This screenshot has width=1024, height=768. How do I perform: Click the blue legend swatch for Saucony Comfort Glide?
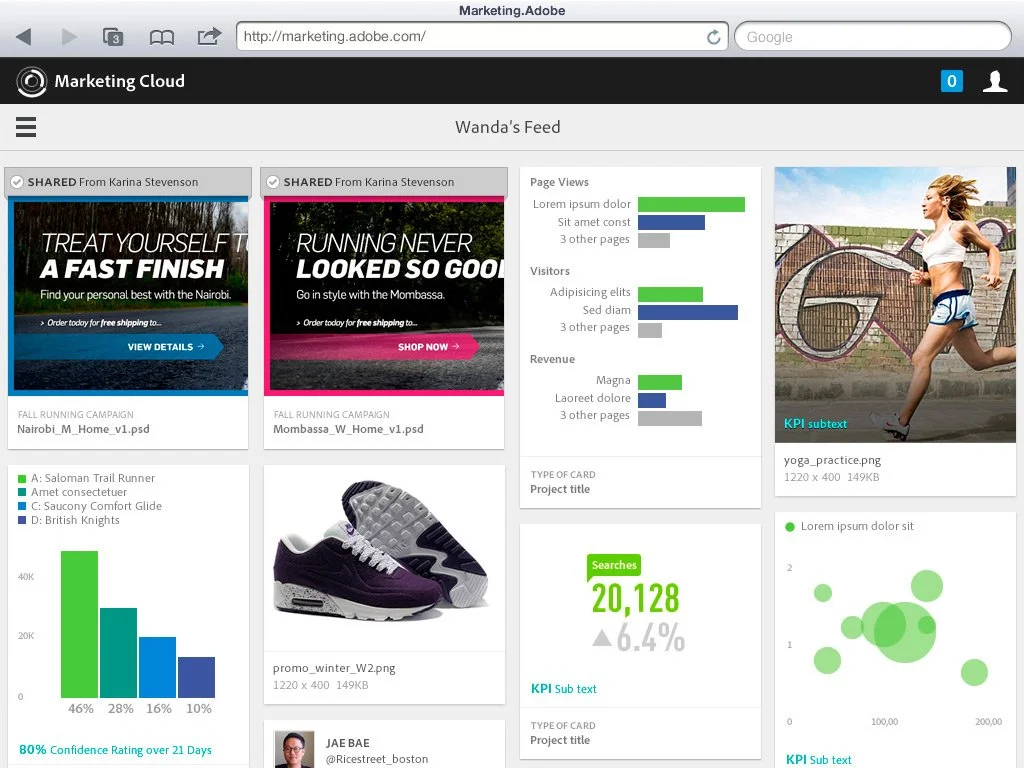point(22,507)
